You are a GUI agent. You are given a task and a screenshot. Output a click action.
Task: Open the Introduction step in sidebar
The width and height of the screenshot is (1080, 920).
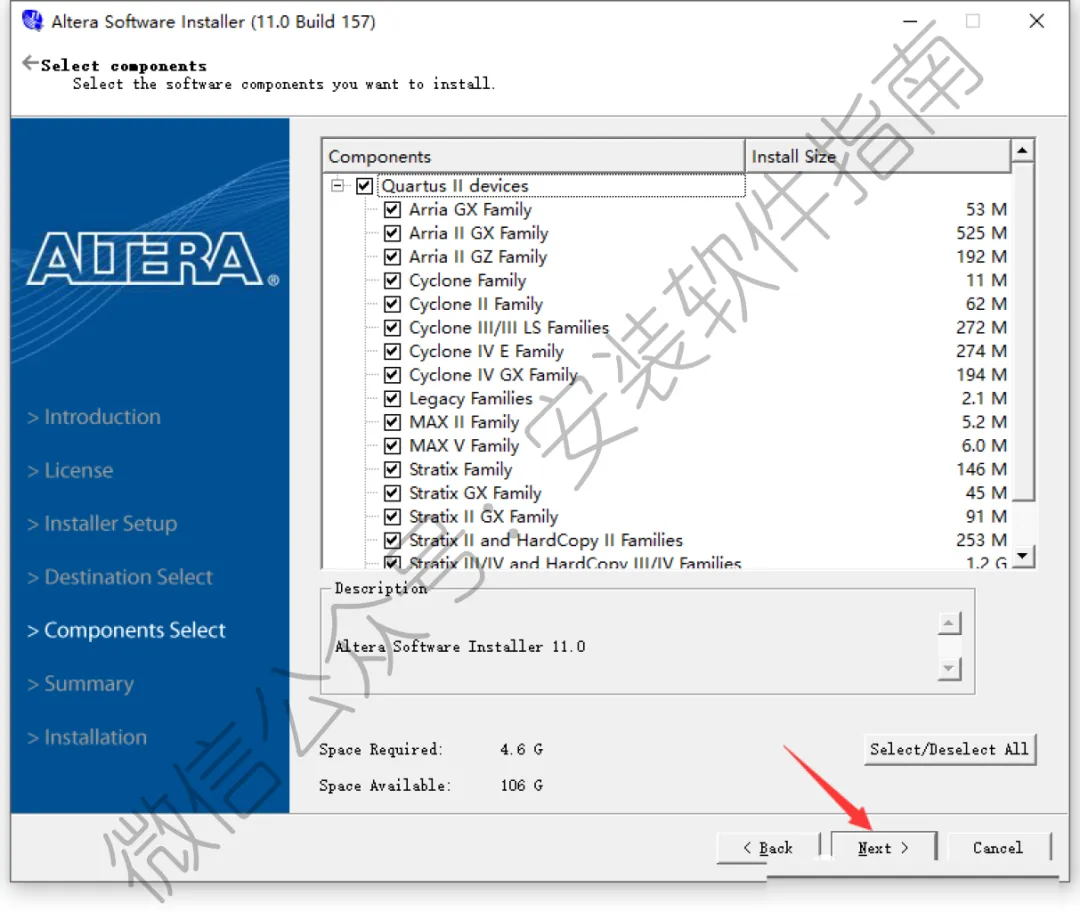pos(94,417)
